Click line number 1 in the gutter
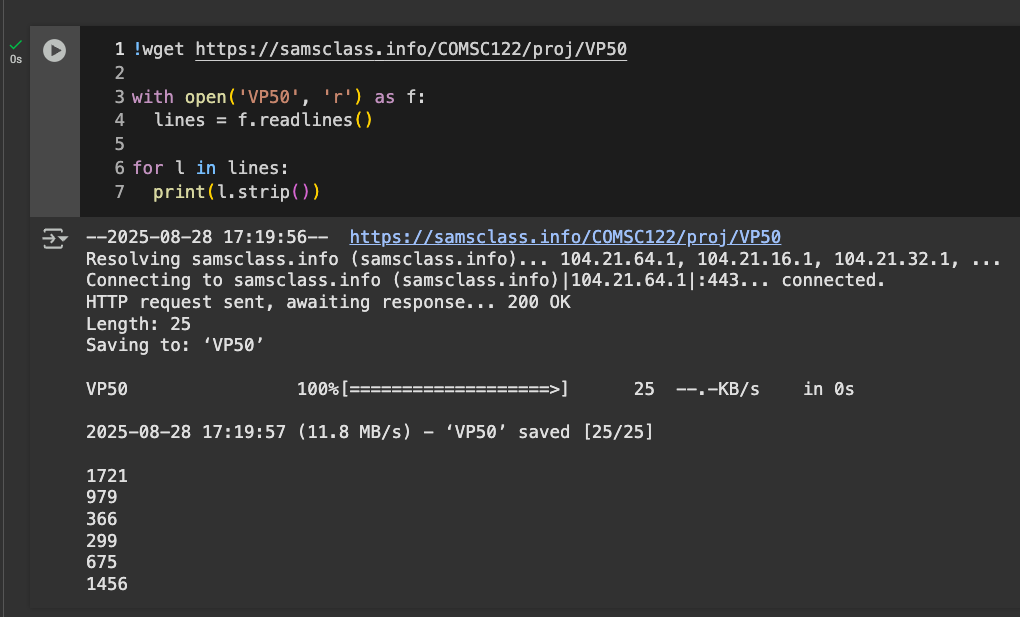 click(x=120, y=49)
